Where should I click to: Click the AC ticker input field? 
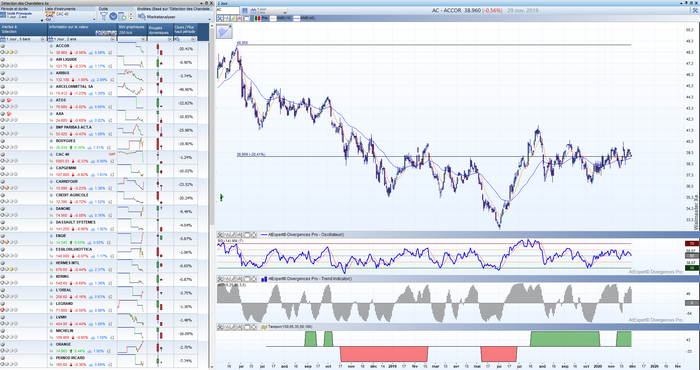click(x=228, y=10)
